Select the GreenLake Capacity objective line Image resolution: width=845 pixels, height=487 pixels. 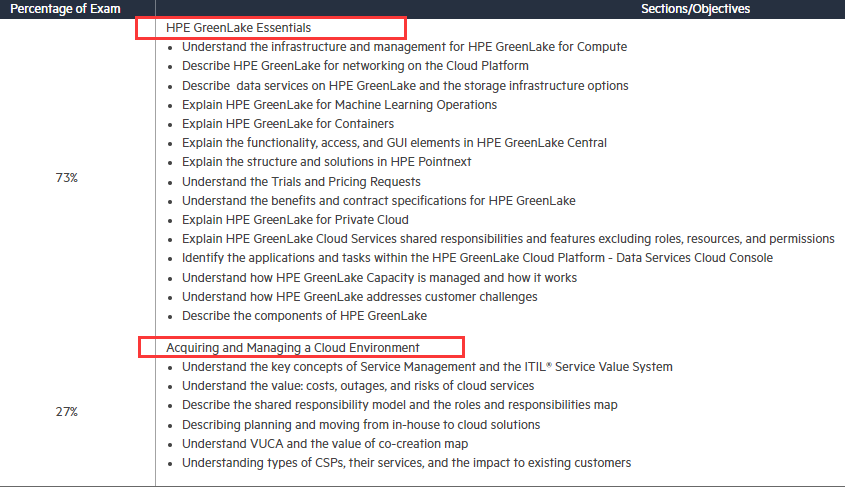point(379,277)
